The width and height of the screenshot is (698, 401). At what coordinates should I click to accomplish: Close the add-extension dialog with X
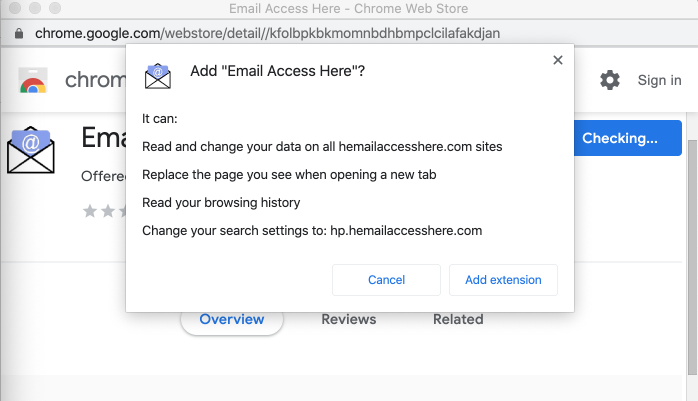(x=558, y=60)
